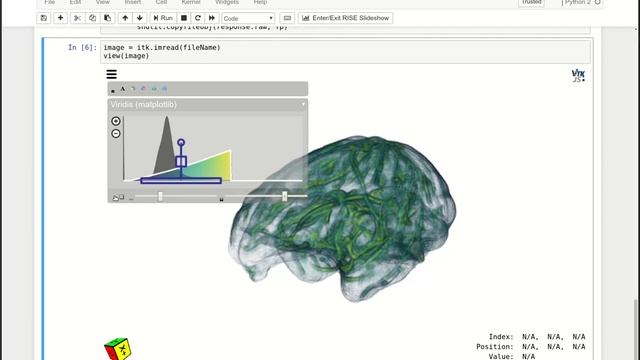Open the command palette keyboard icon
The height and width of the screenshot is (360, 640).
coord(287,18)
